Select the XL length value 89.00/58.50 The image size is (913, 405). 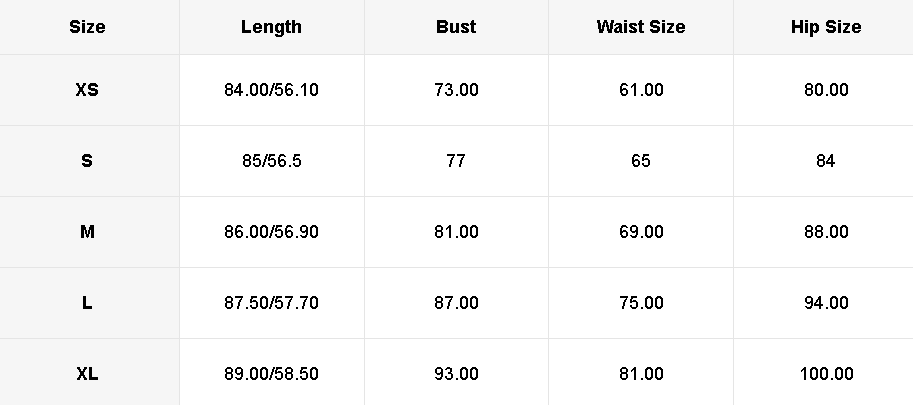[271, 374]
